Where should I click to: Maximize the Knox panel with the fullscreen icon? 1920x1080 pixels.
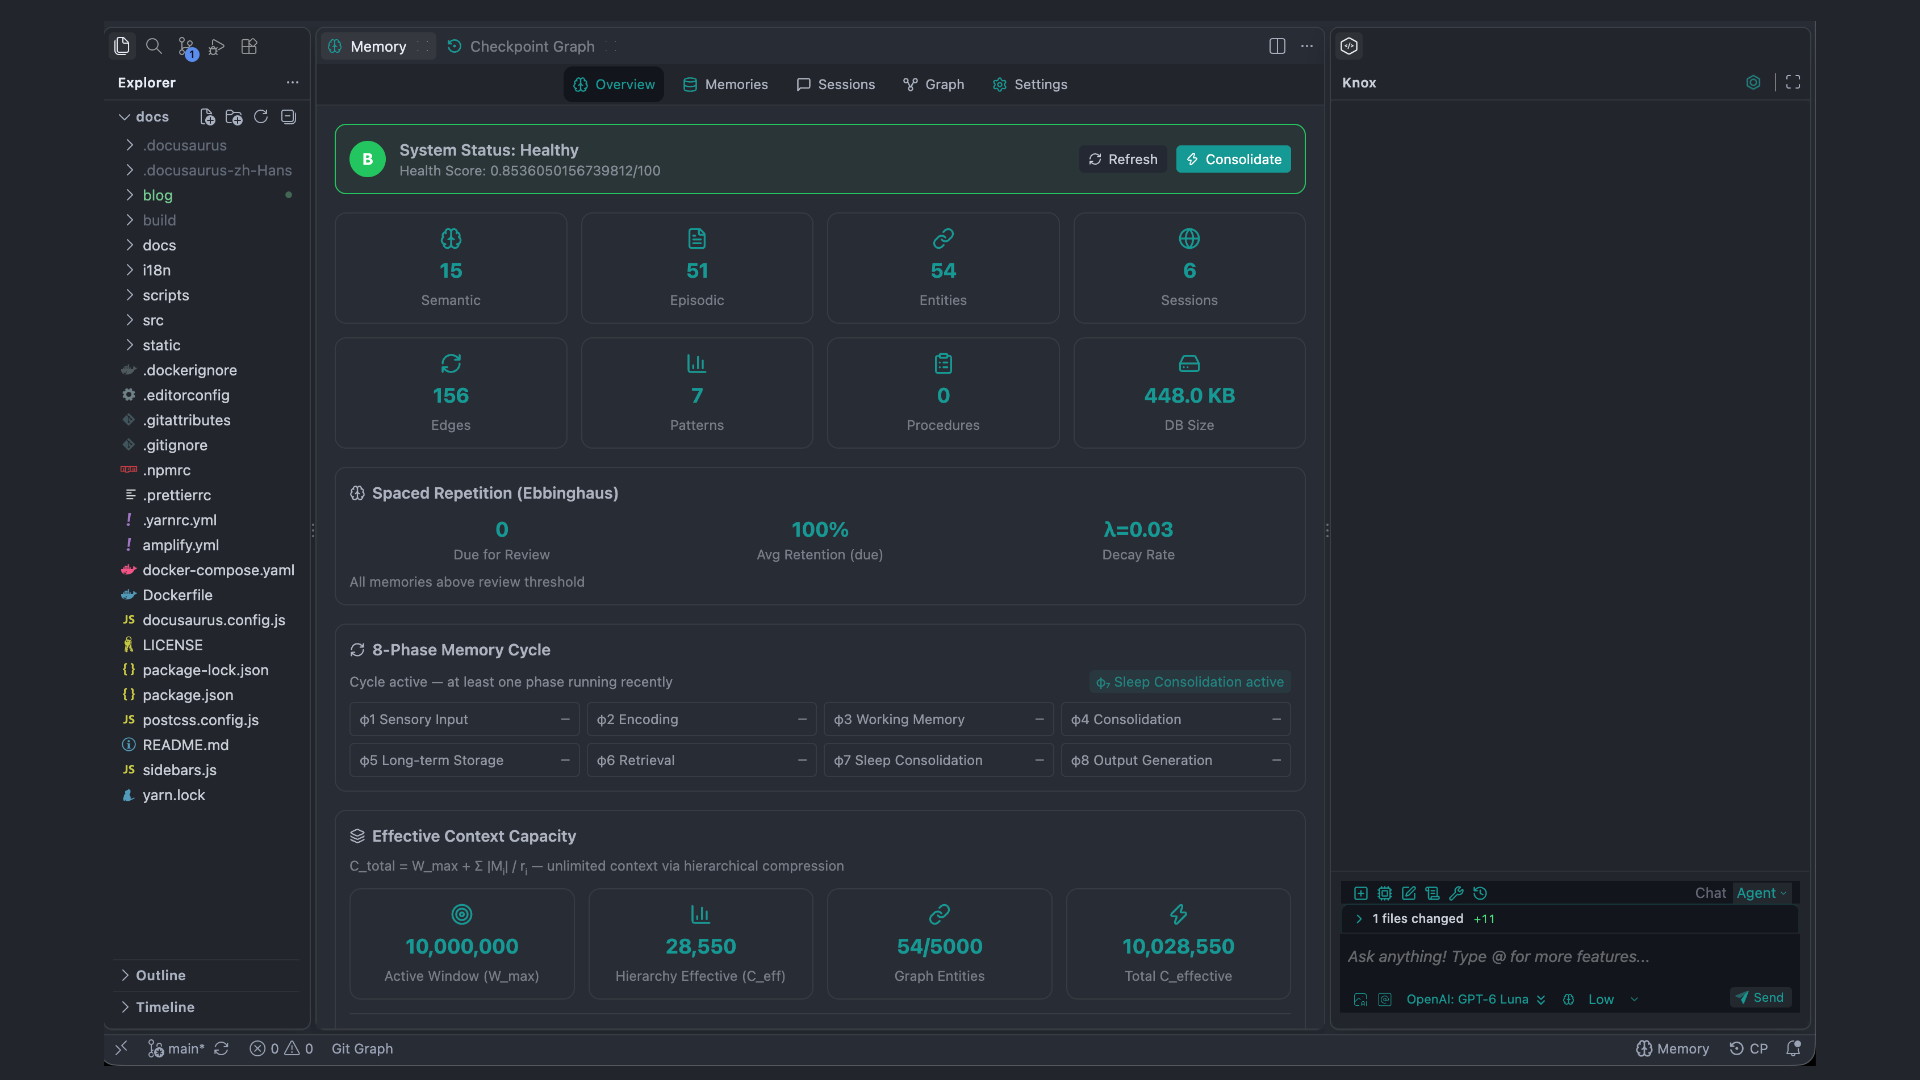[1793, 82]
